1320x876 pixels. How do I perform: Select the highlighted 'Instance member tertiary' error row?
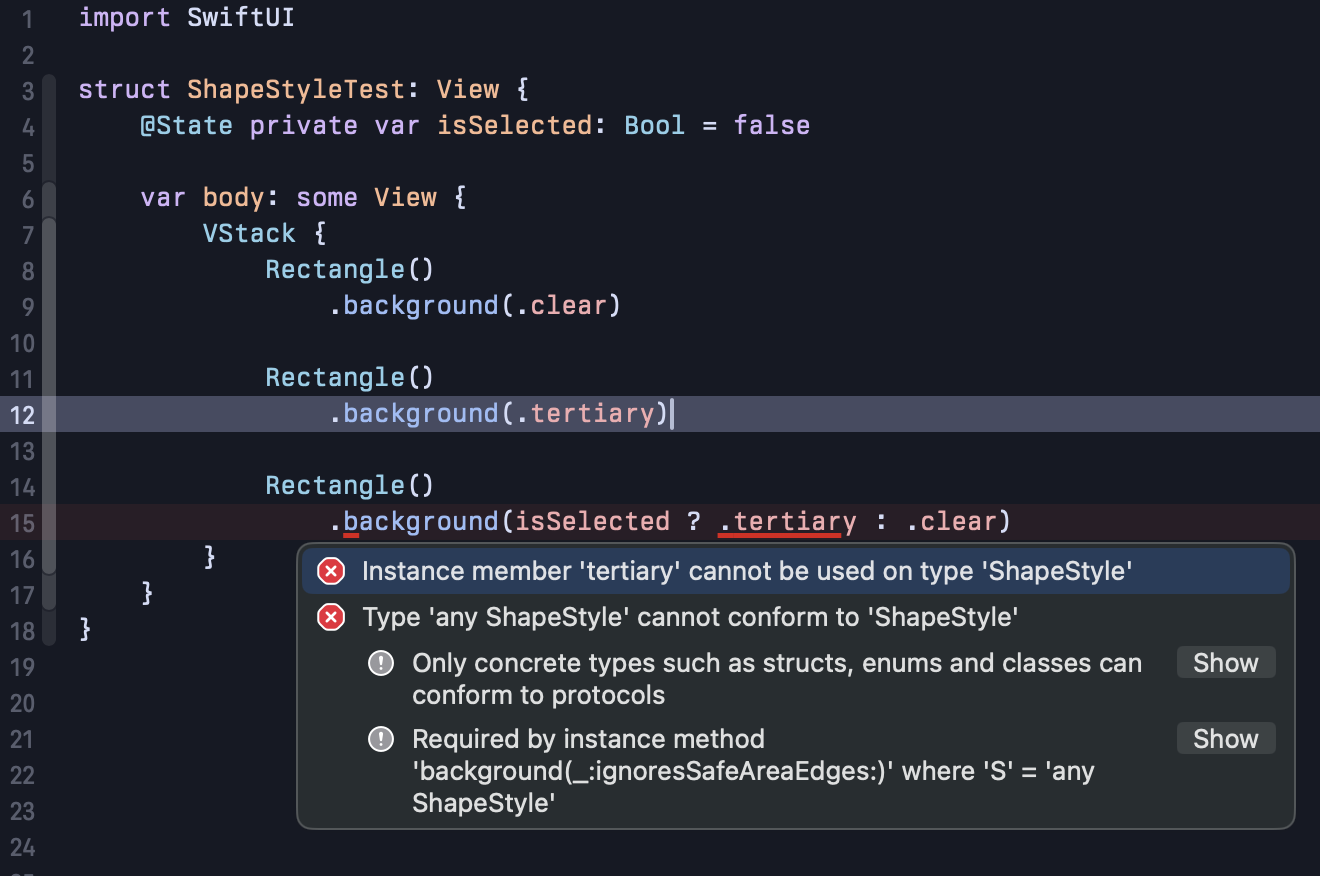pos(700,570)
